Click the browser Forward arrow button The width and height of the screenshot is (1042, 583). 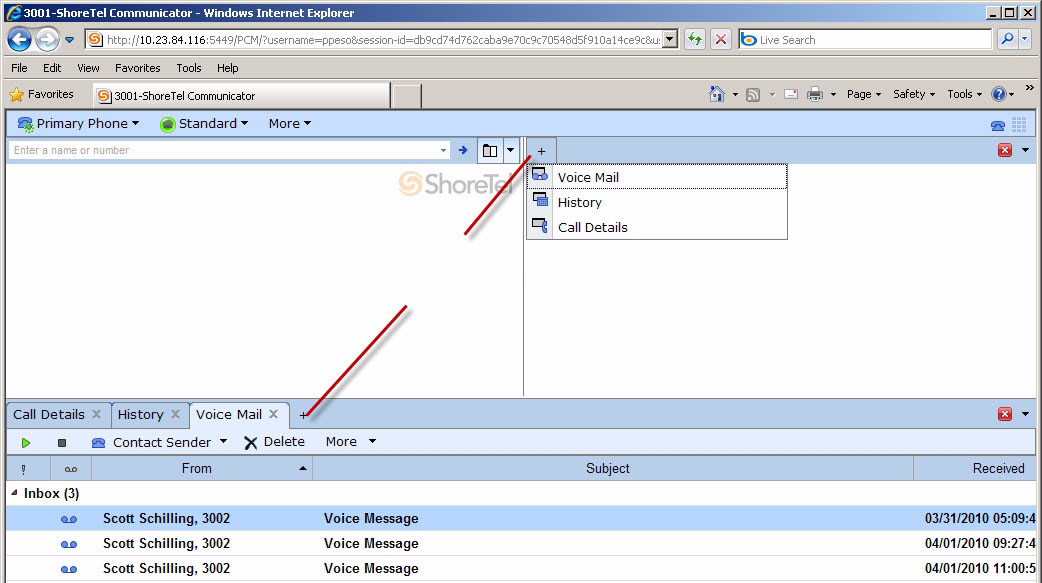(47, 40)
